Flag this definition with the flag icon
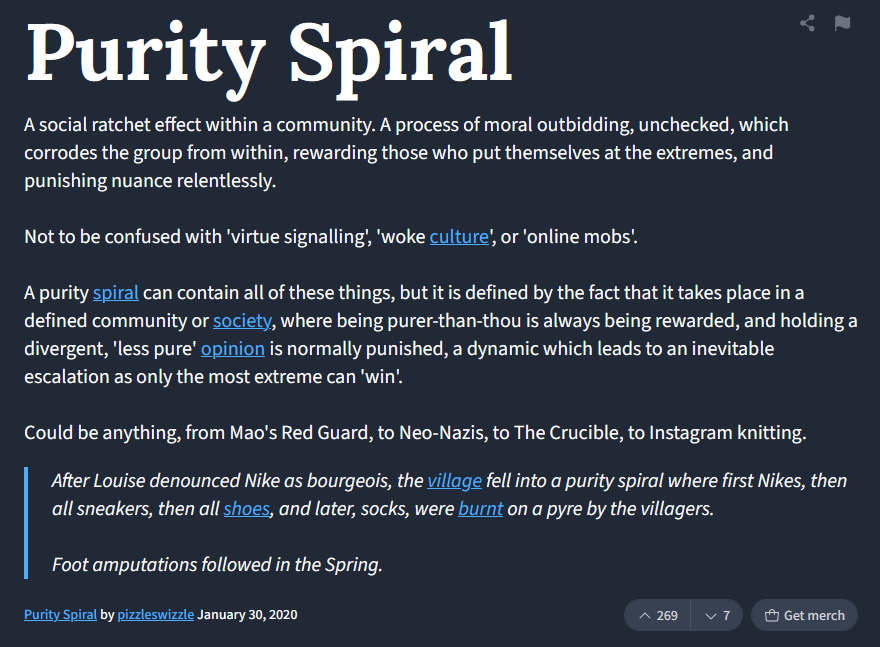880x647 pixels. coord(842,23)
